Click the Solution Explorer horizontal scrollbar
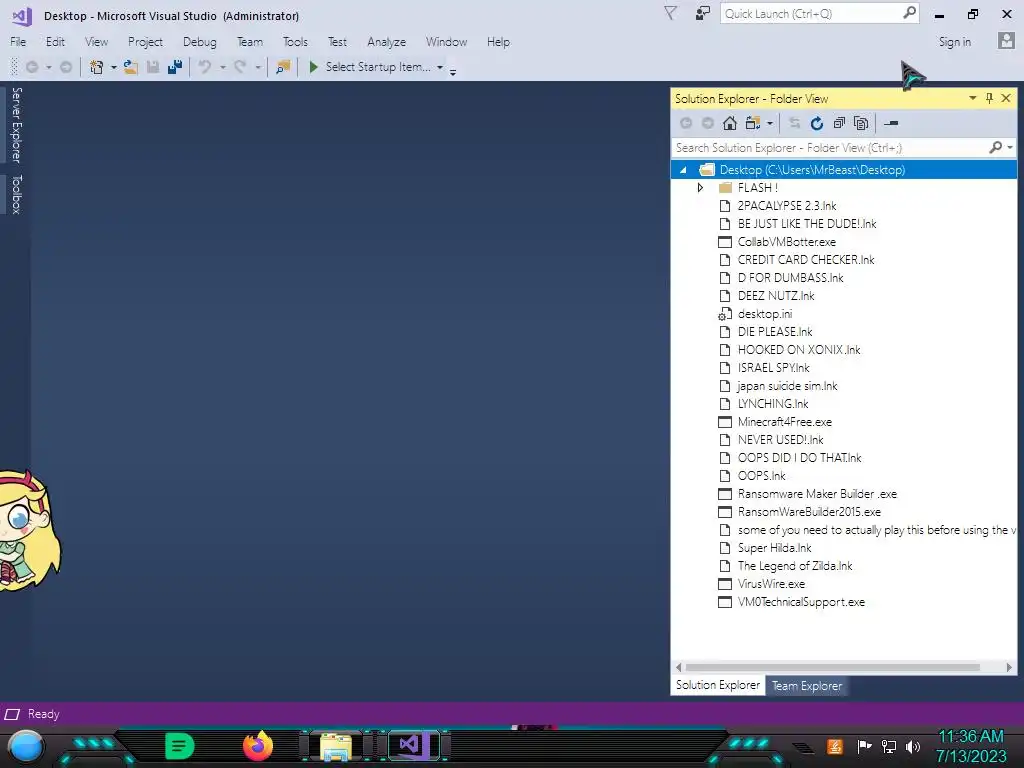 (x=832, y=667)
